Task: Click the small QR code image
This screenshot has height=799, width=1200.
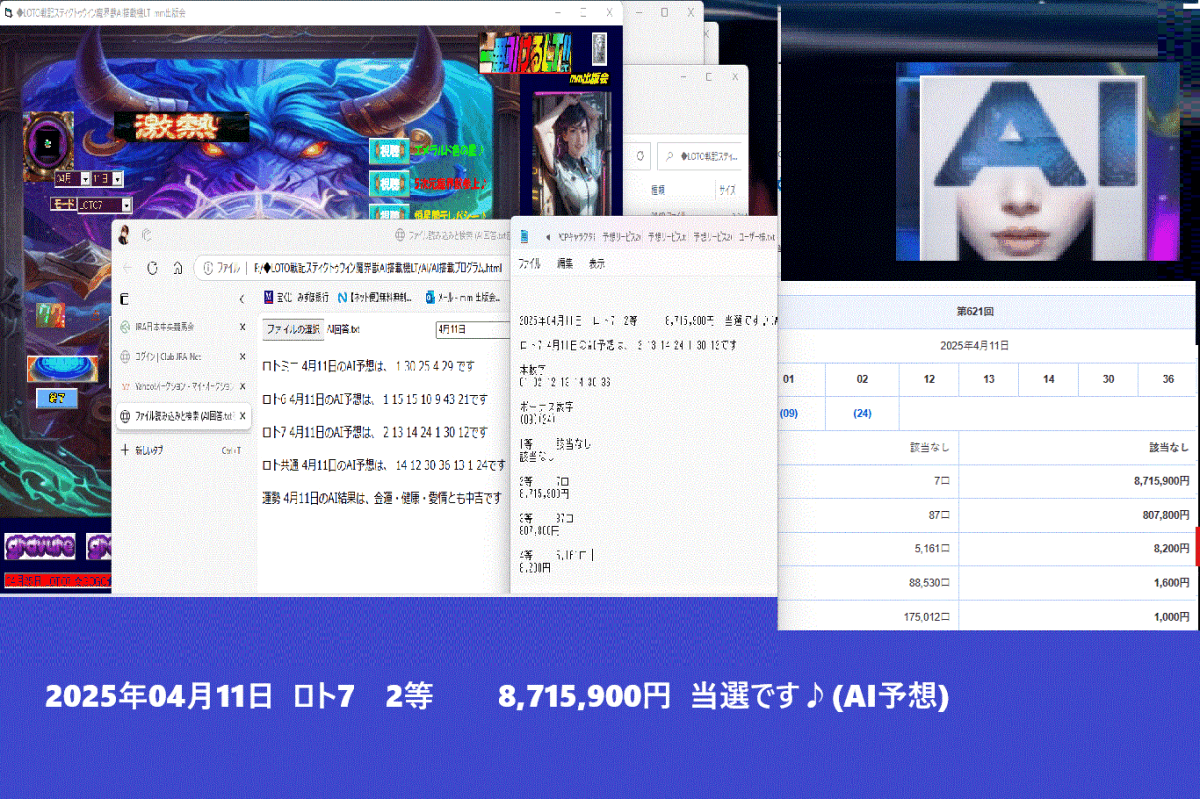Action: (599, 48)
